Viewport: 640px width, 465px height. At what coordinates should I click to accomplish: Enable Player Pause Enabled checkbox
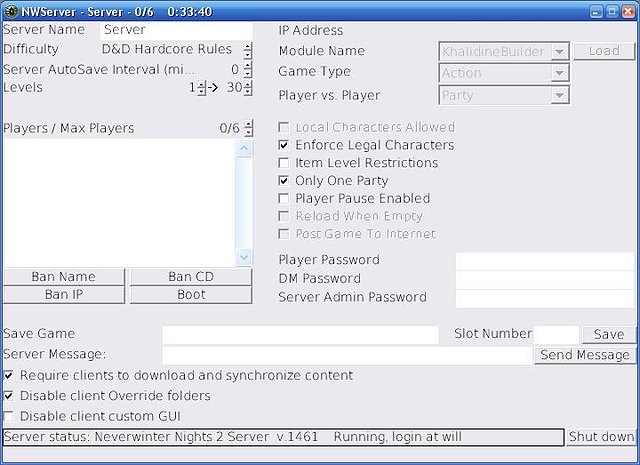pos(284,198)
